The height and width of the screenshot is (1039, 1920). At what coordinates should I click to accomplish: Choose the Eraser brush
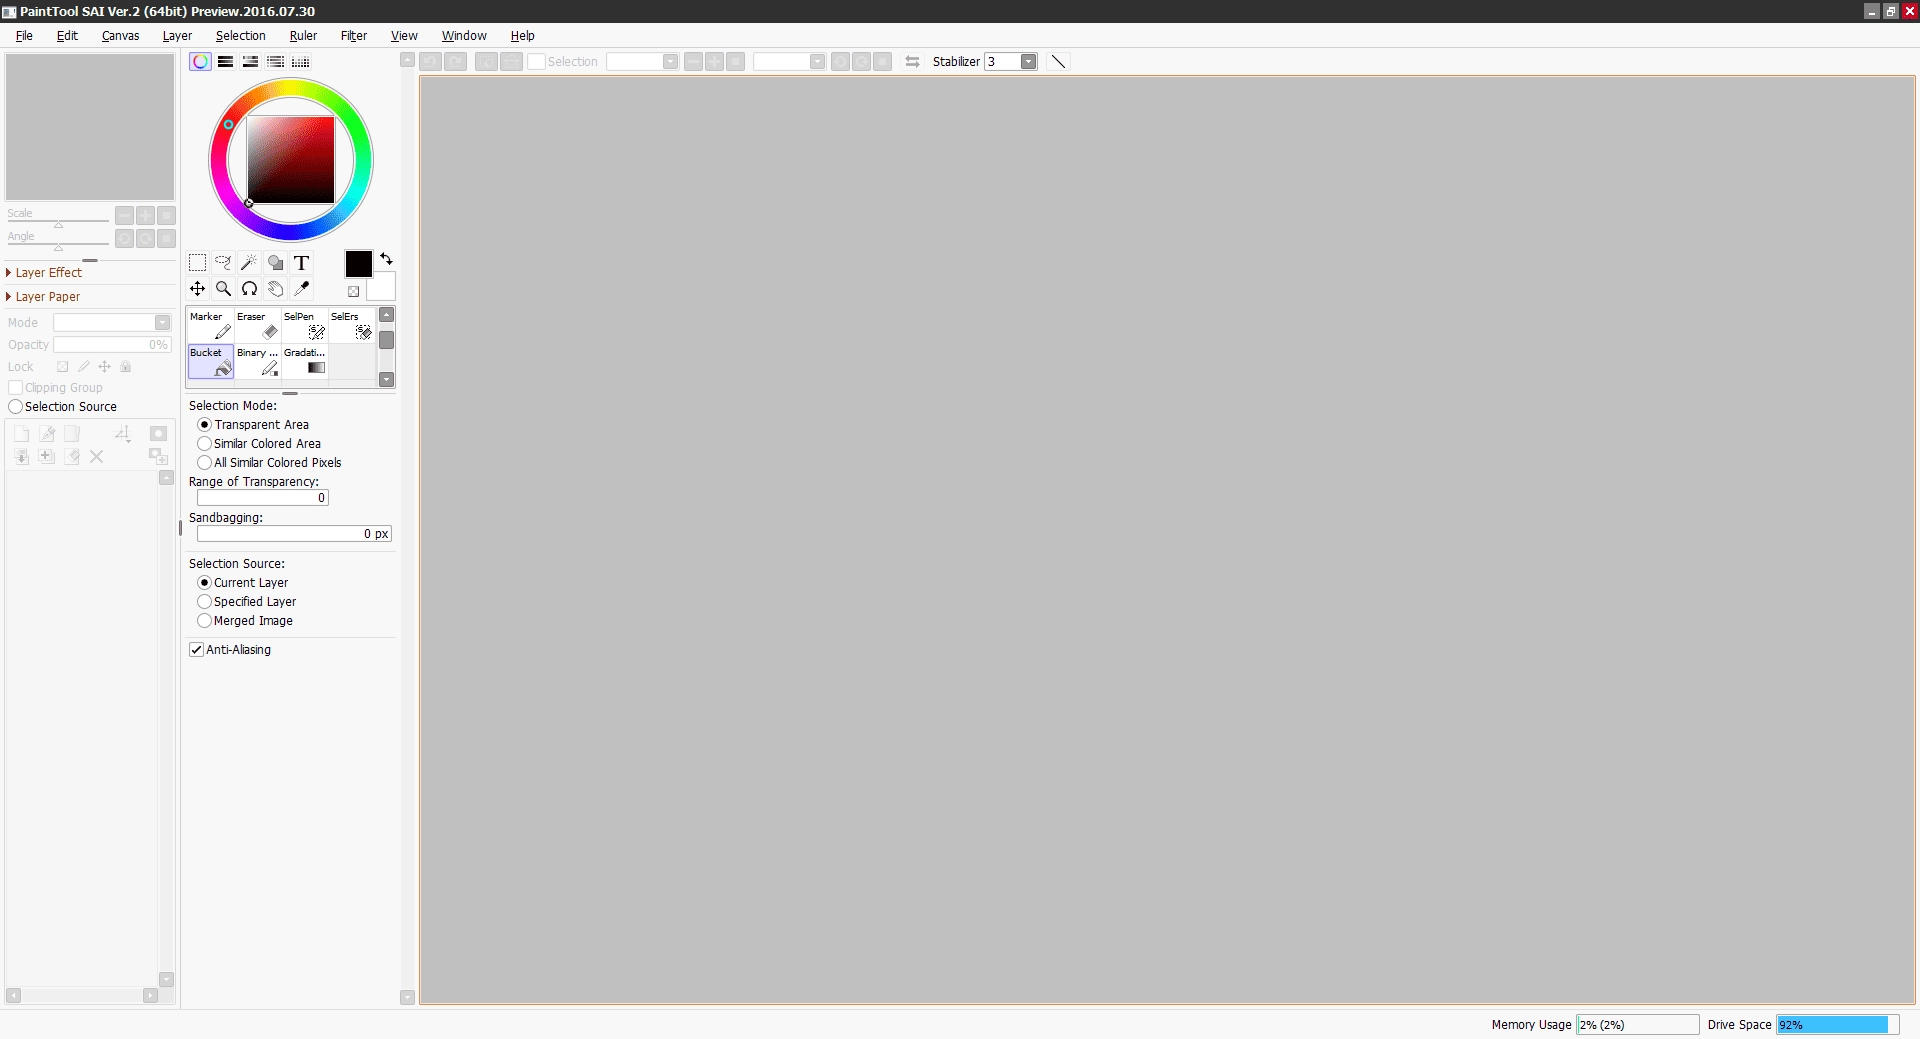[x=258, y=326]
